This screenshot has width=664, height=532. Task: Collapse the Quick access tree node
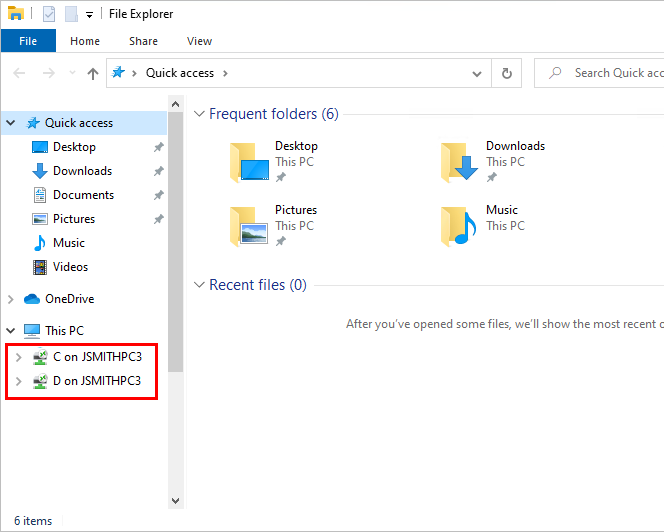click(x=11, y=123)
